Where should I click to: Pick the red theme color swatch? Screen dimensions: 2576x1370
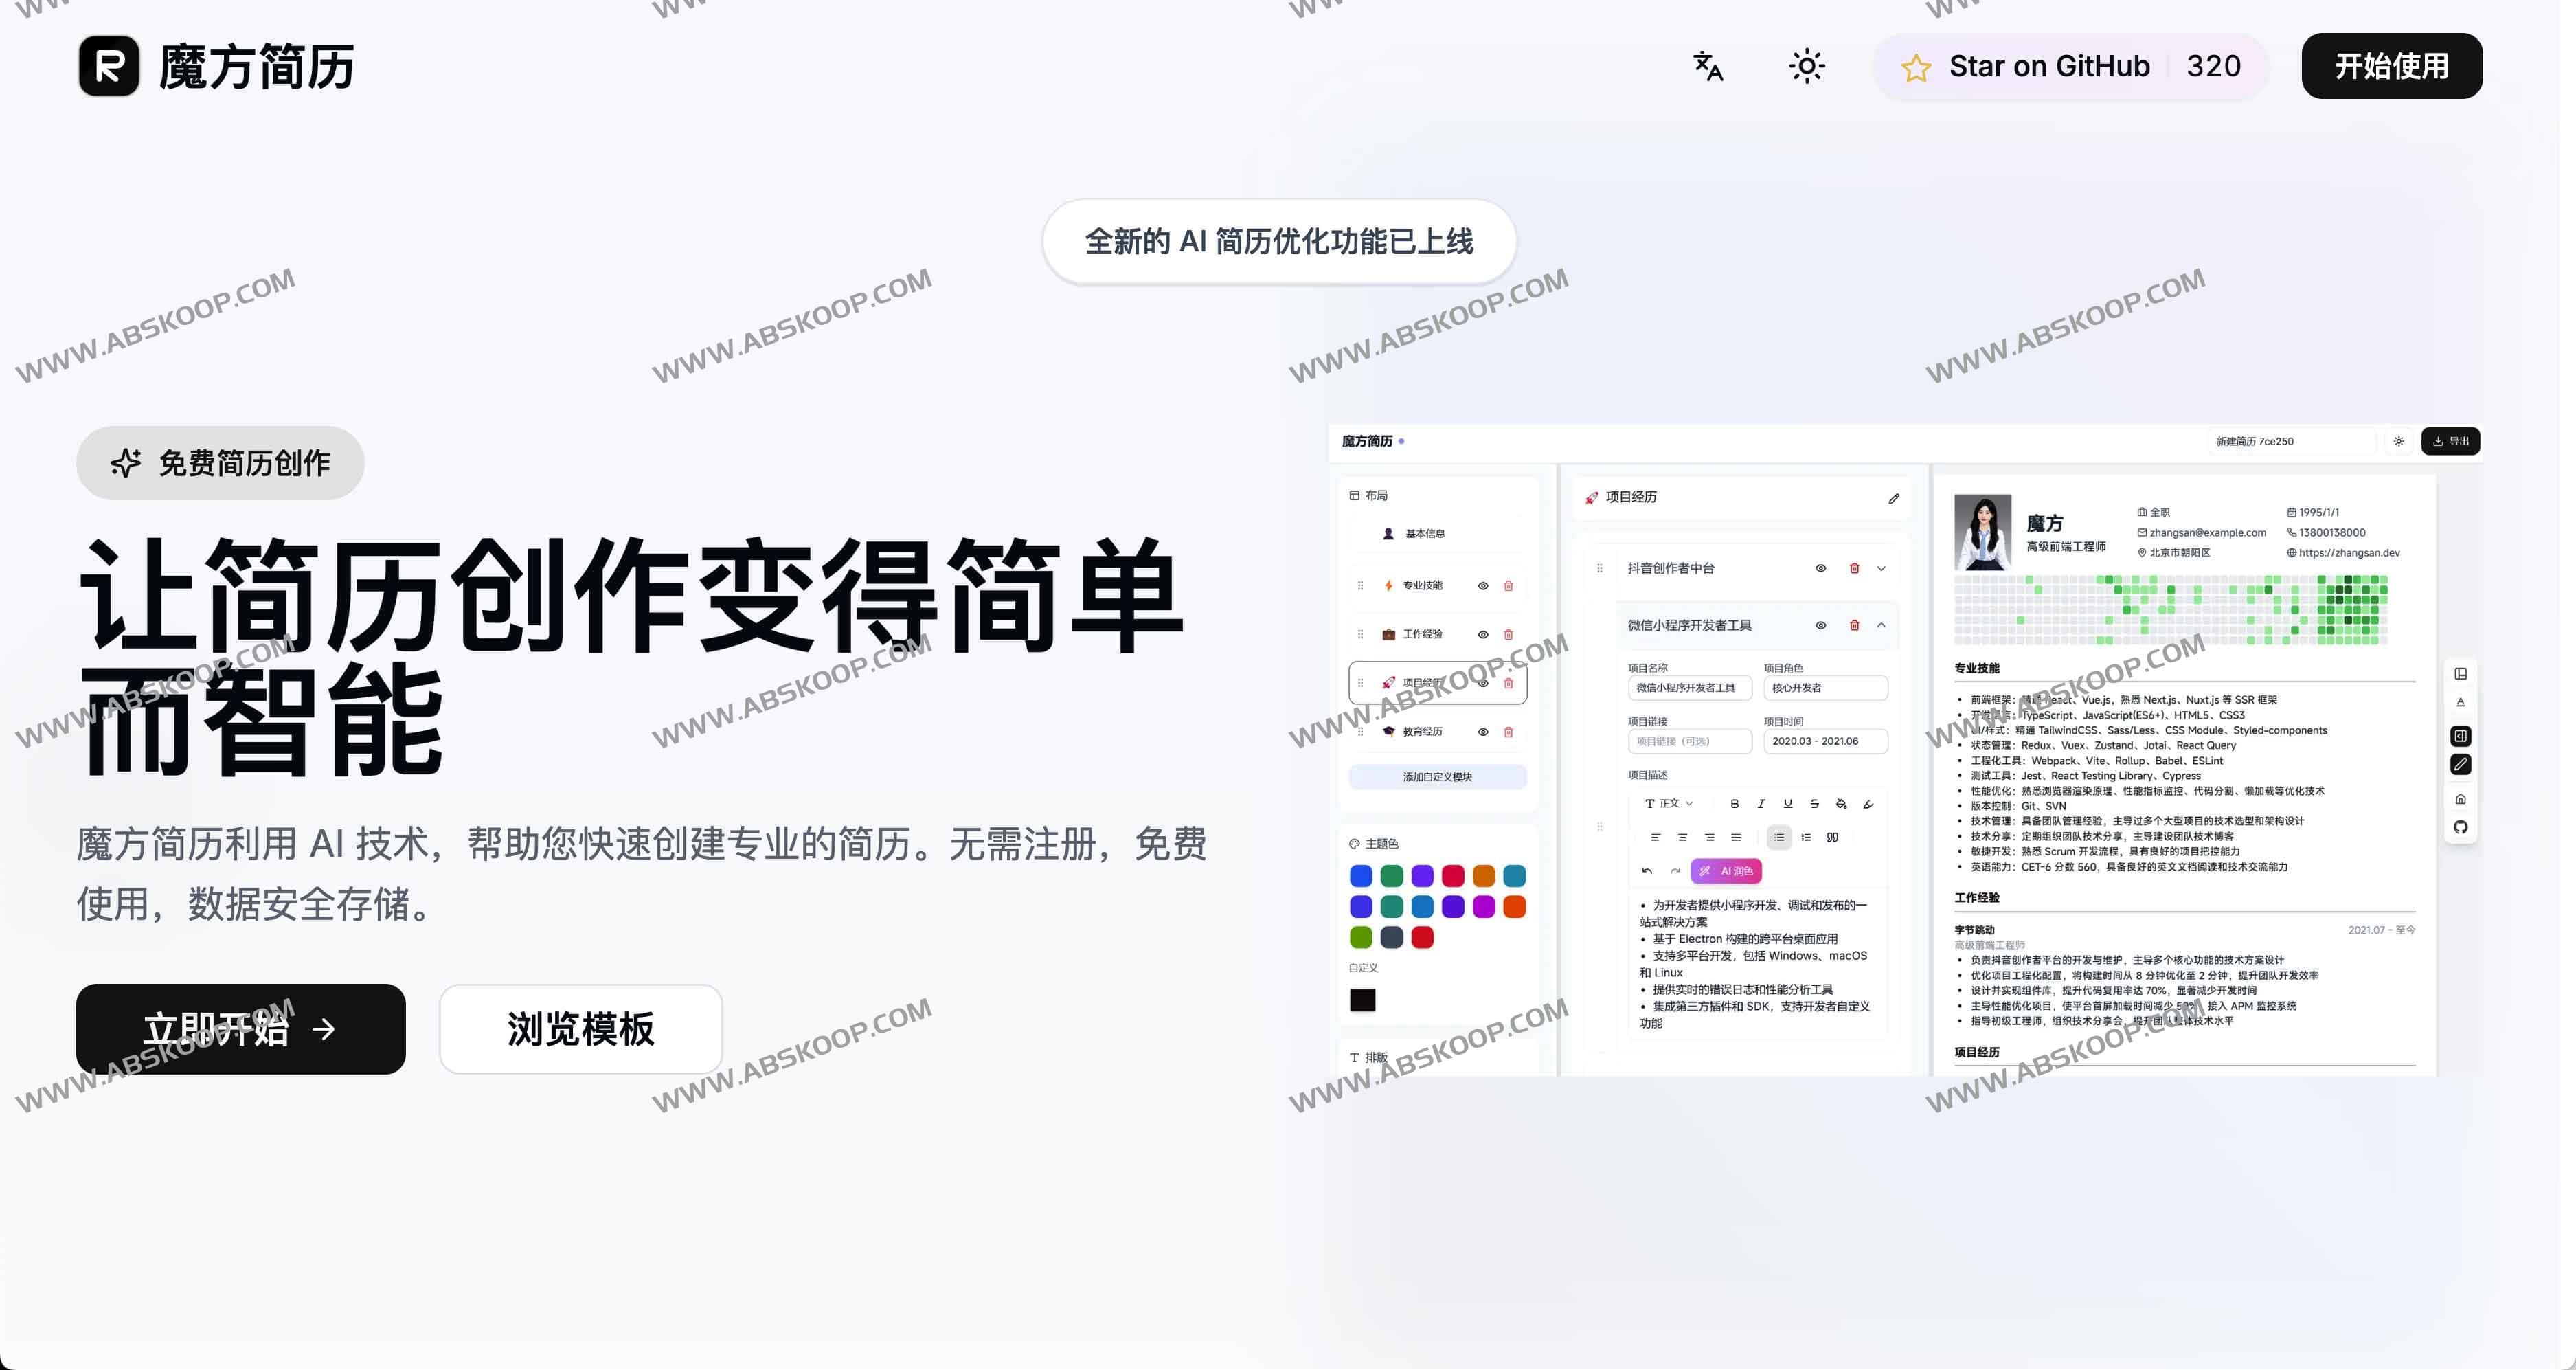[x=1423, y=938]
